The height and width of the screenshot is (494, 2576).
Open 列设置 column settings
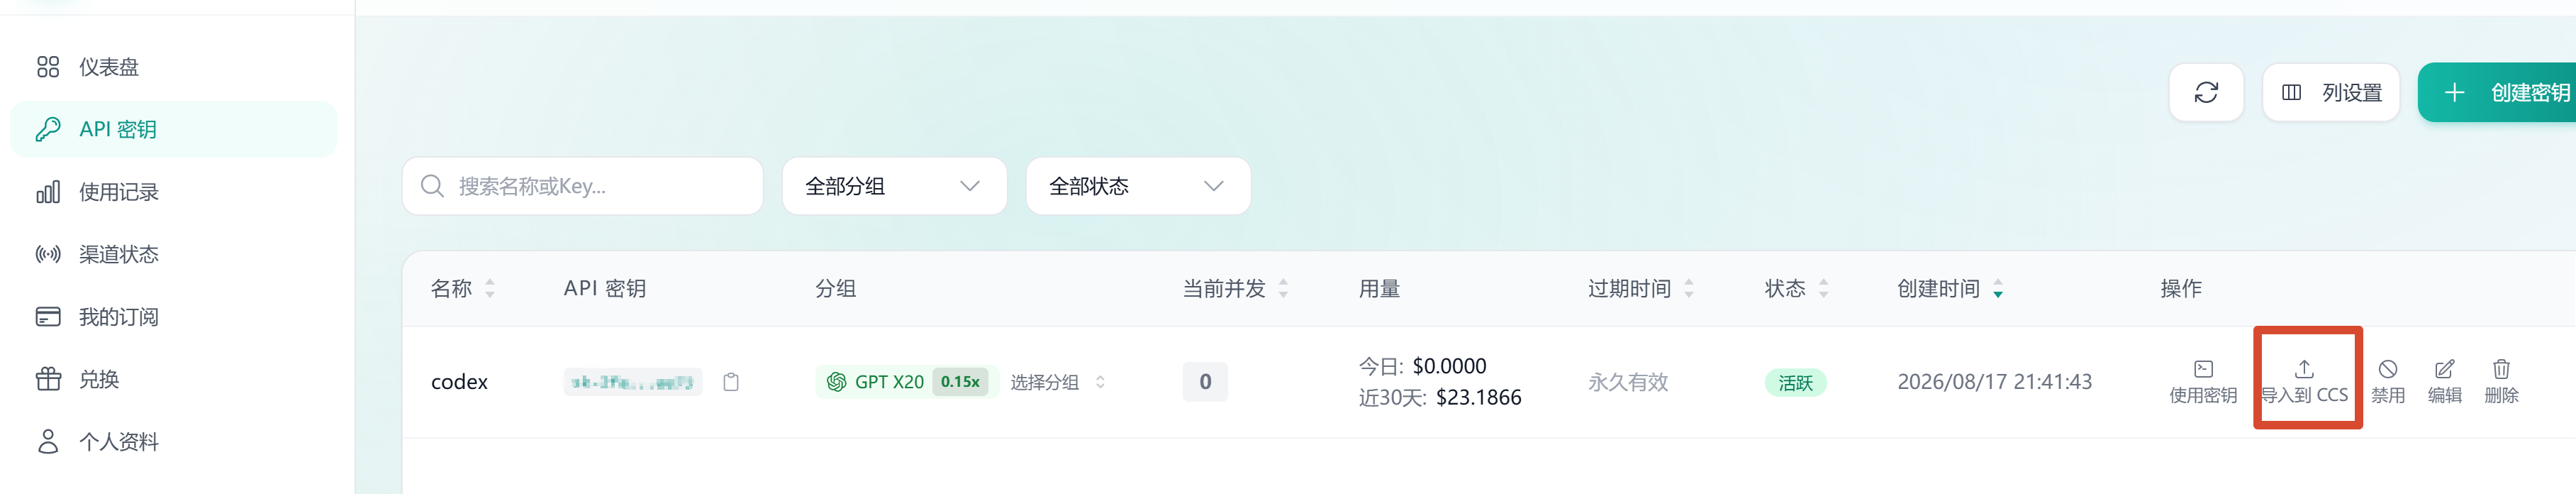point(2331,93)
